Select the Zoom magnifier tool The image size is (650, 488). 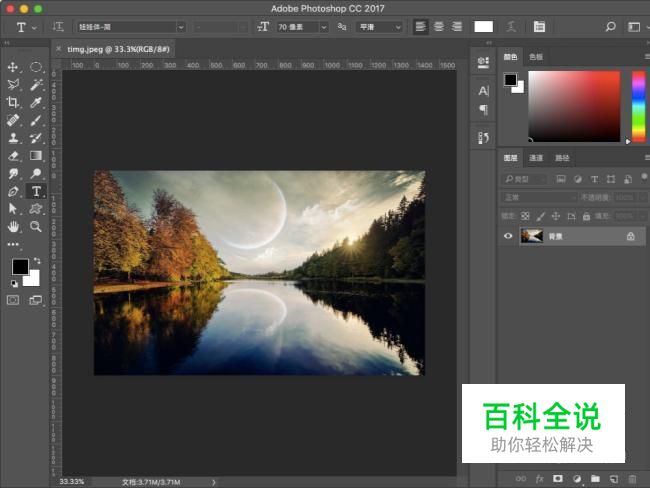[36, 226]
